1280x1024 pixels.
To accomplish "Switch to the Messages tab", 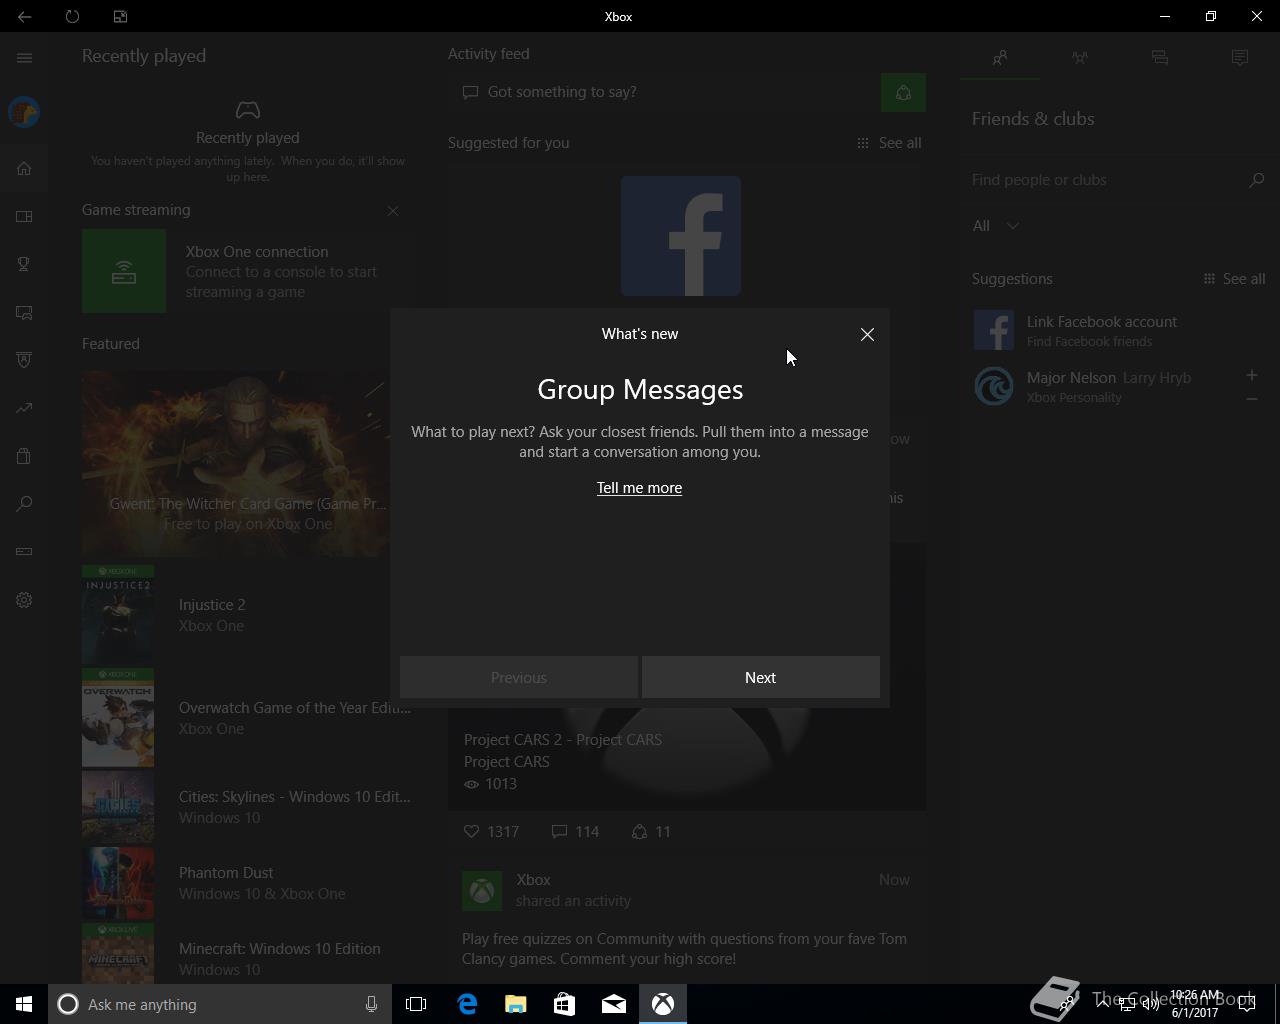I will tap(1160, 58).
